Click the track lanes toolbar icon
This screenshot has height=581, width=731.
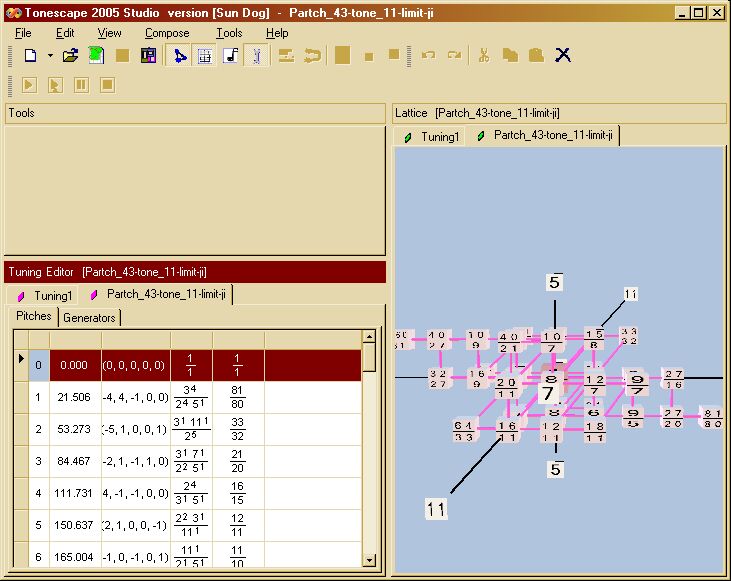coord(286,56)
